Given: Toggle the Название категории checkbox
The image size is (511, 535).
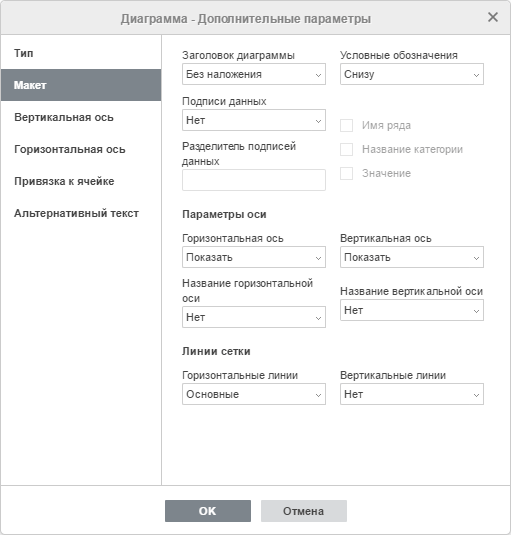Looking at the screenshot, I should pos(347,149).
